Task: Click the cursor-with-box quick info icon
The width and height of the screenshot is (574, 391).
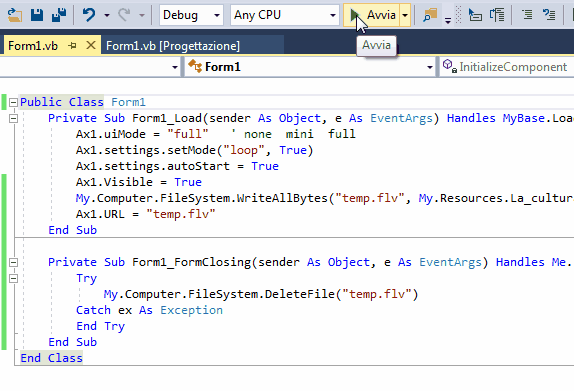Action: (x=475, y=15)
